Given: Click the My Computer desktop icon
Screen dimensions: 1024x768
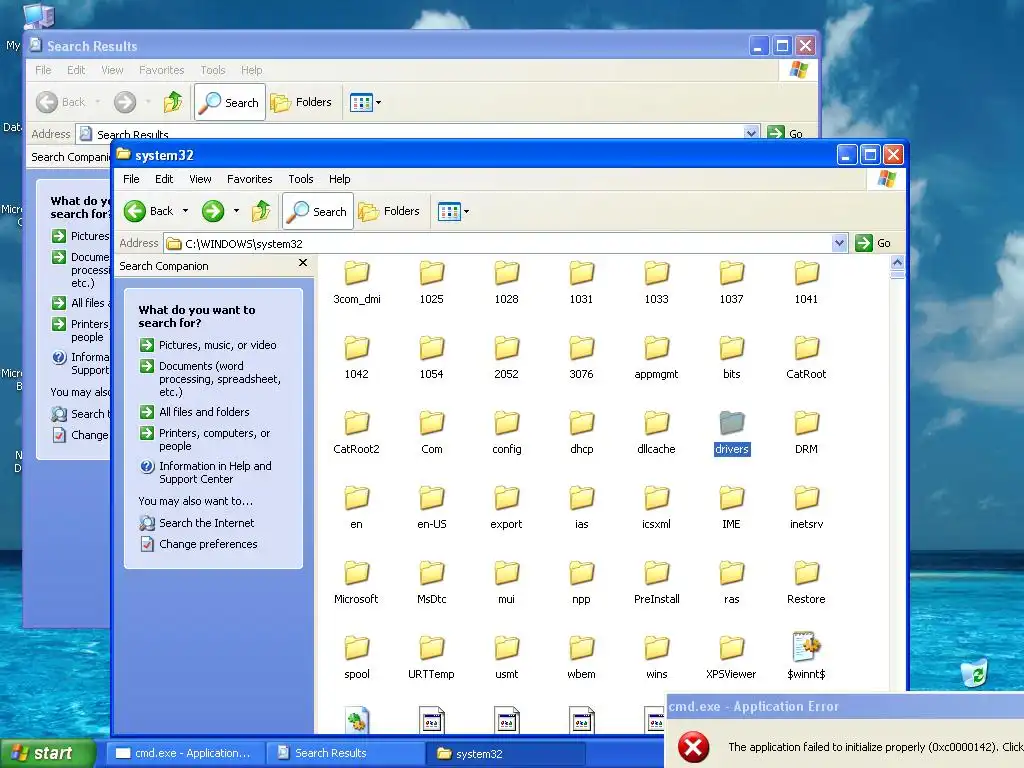Looking at the screenshot, I should 39,16.
